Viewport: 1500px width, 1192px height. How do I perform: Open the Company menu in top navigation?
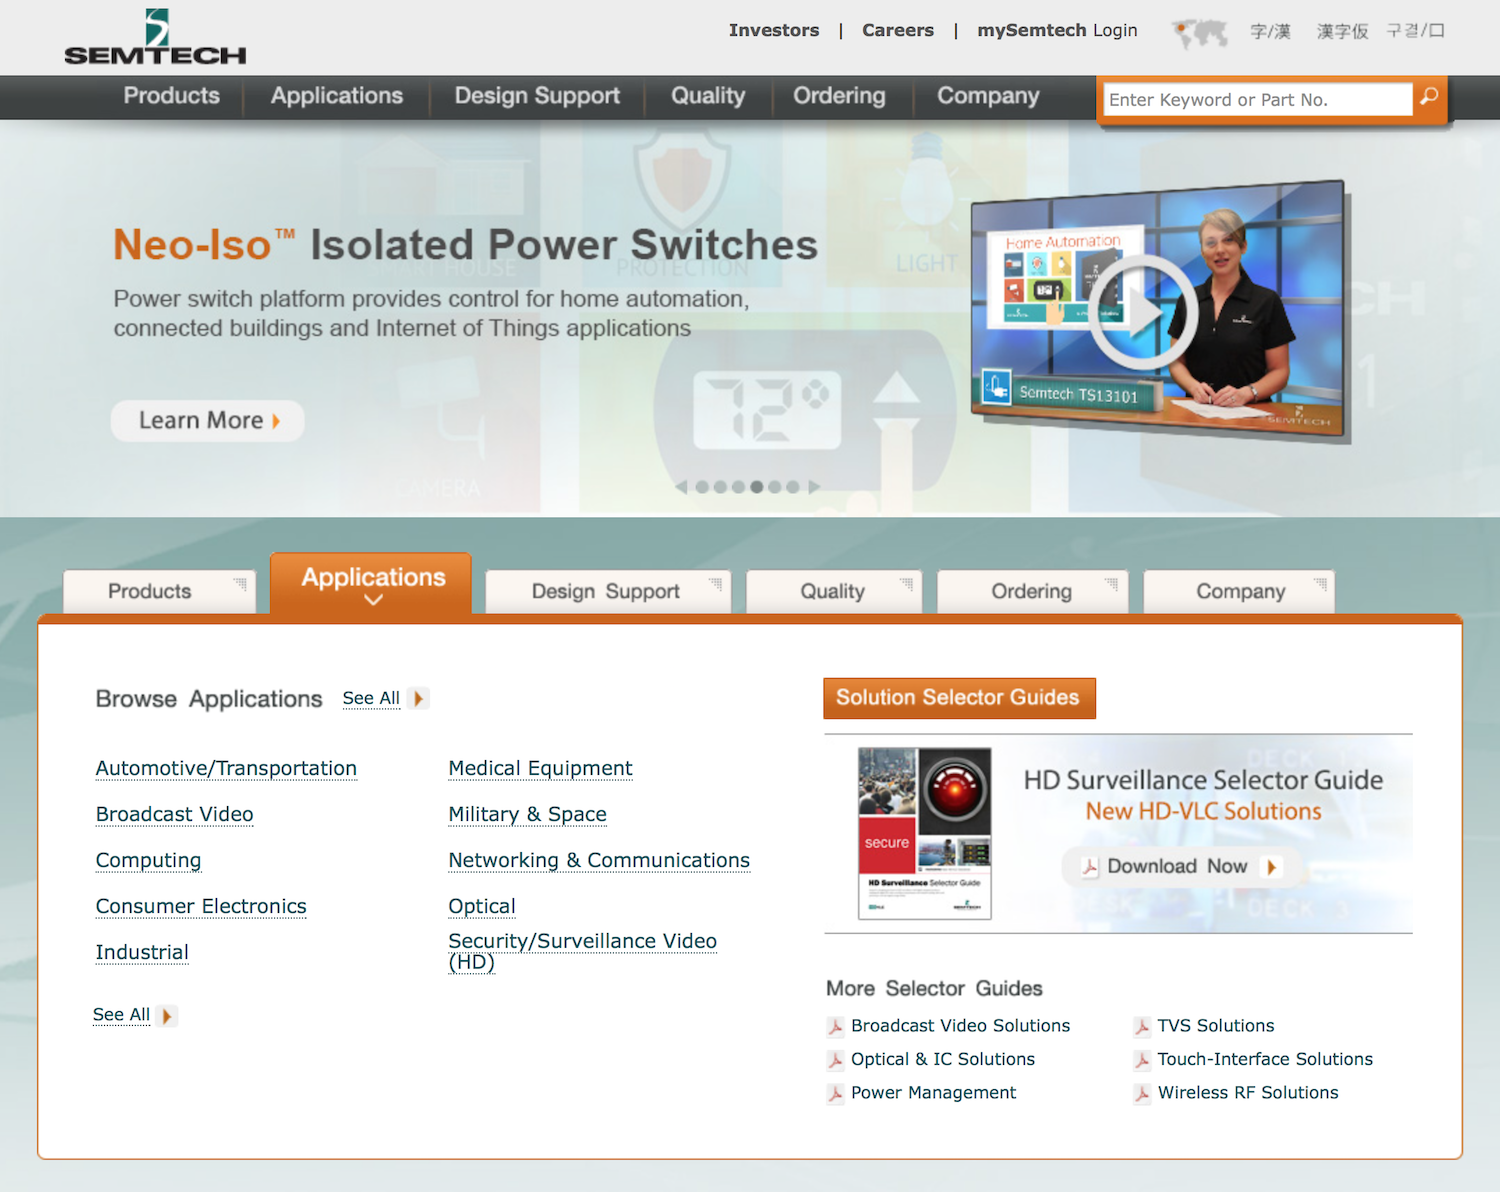987,96
